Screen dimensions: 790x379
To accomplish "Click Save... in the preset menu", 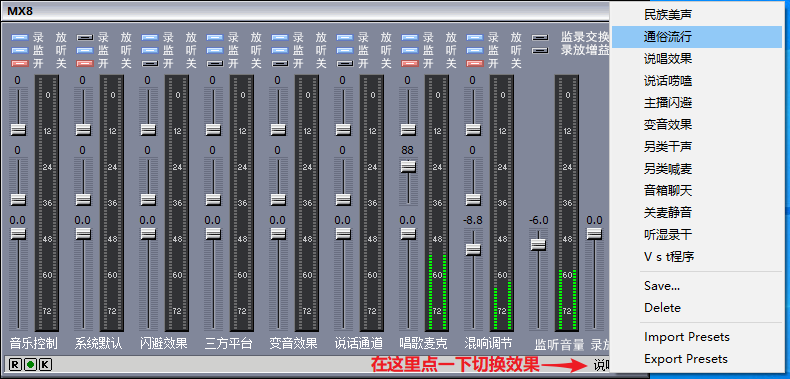I will [x=697, y=286].
